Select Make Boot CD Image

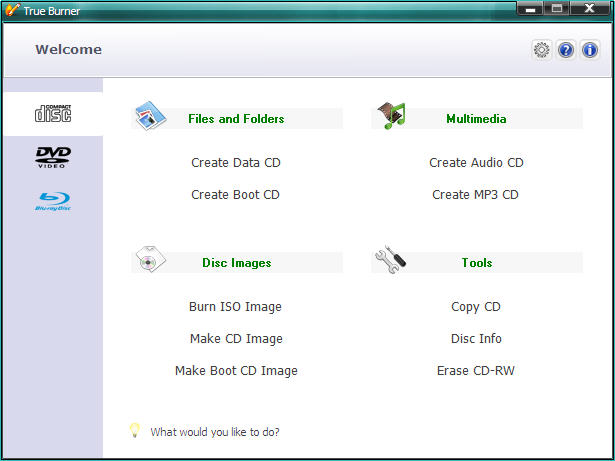(236, 371)
